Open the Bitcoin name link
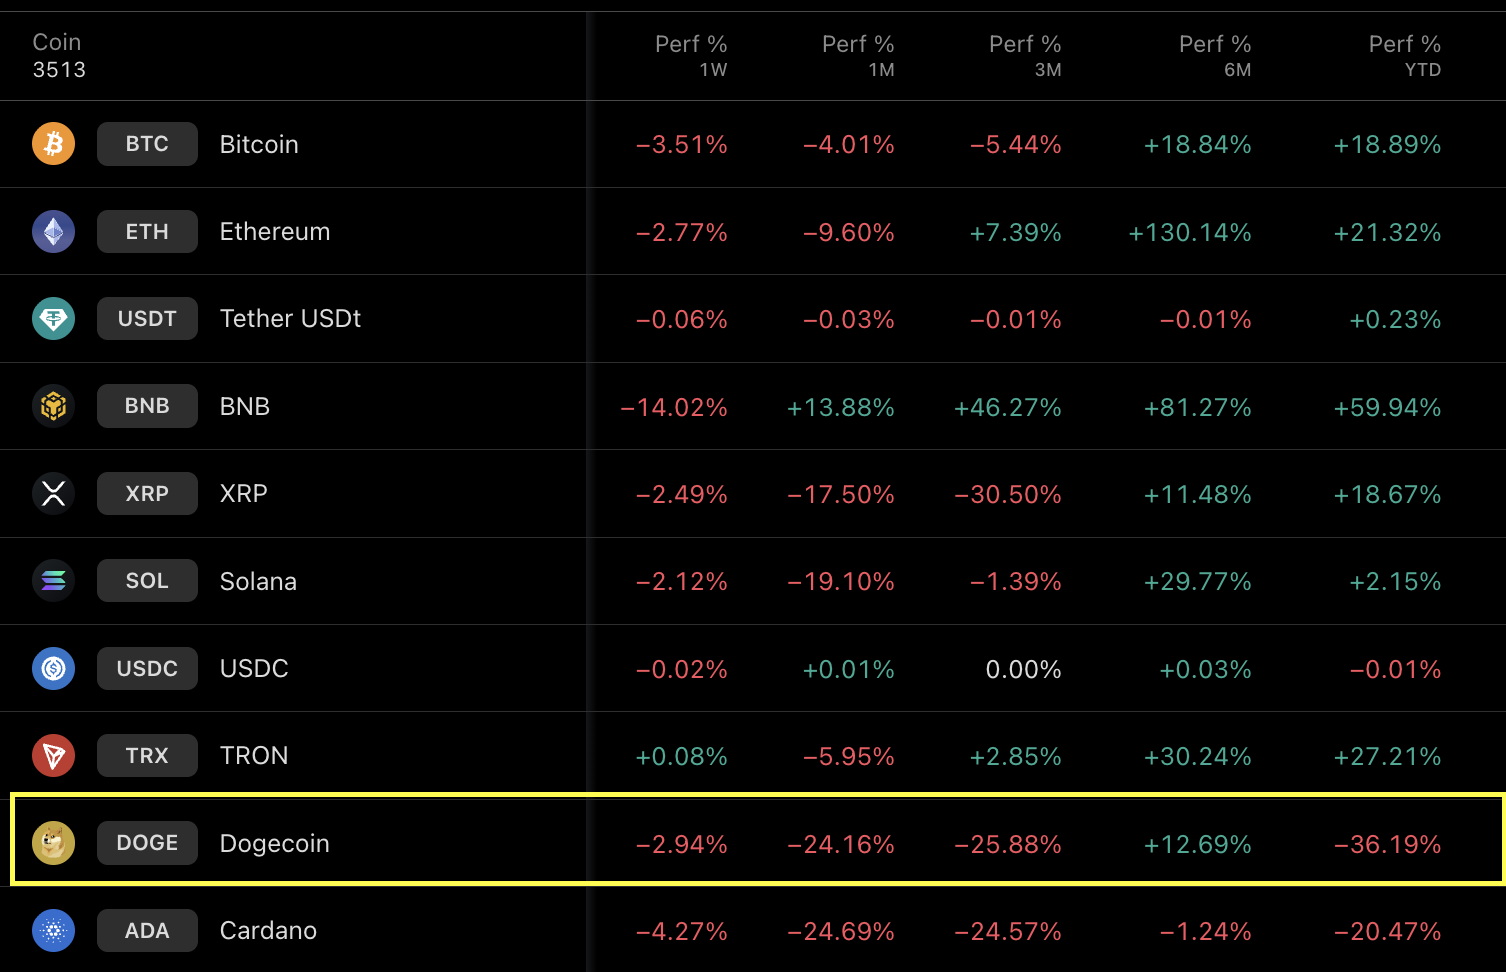Image resolution: width=1506 pixels, height=972 pixels. (x=258, y=144)
